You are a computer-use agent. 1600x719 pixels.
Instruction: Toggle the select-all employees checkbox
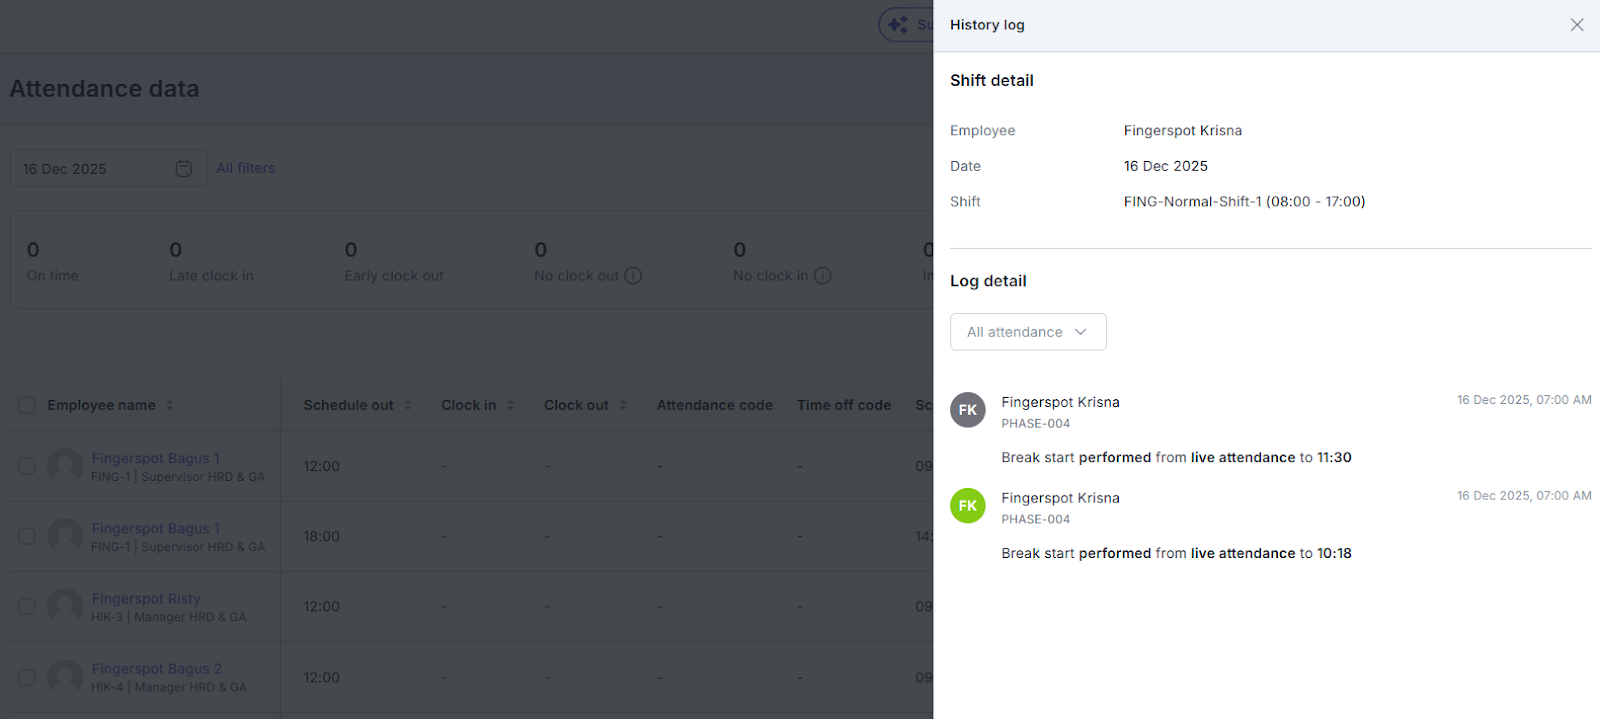pyautogui.click(x=27, y=405)
